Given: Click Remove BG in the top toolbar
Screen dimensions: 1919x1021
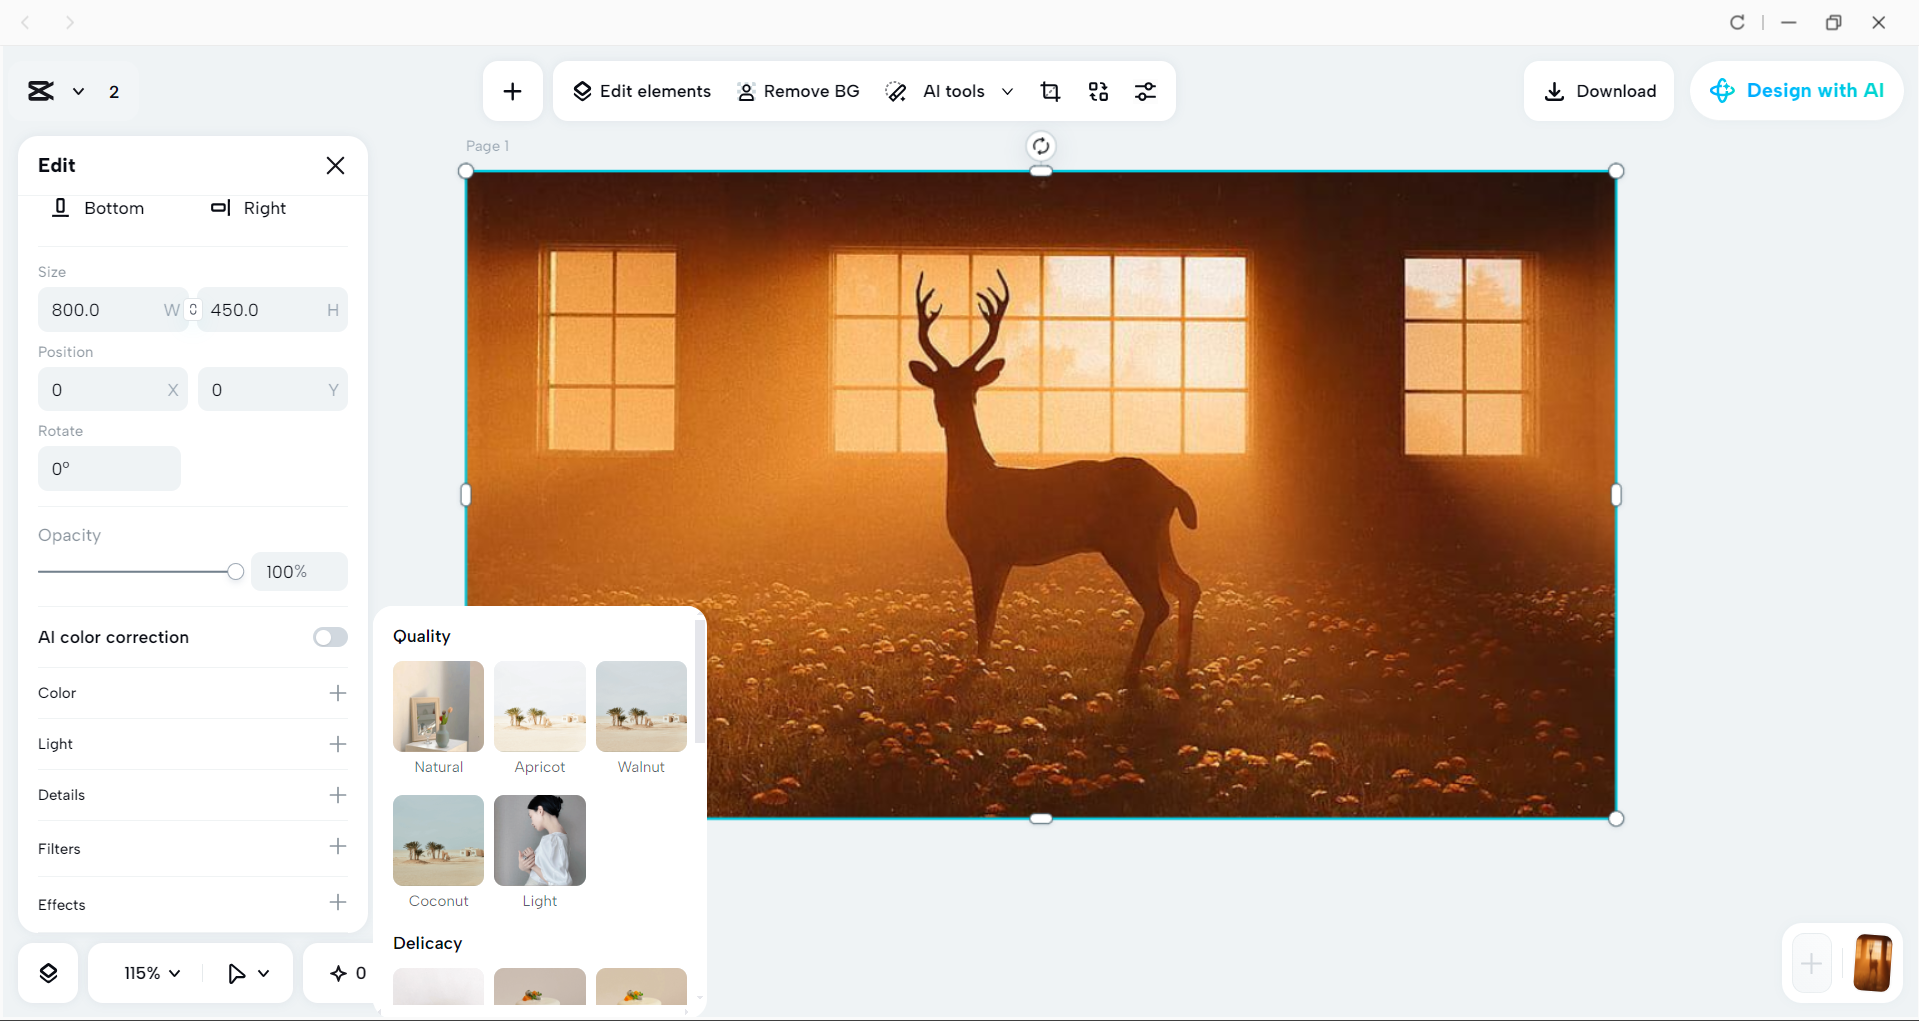Looking at the screenshot, I should click(x=798, y=90).
